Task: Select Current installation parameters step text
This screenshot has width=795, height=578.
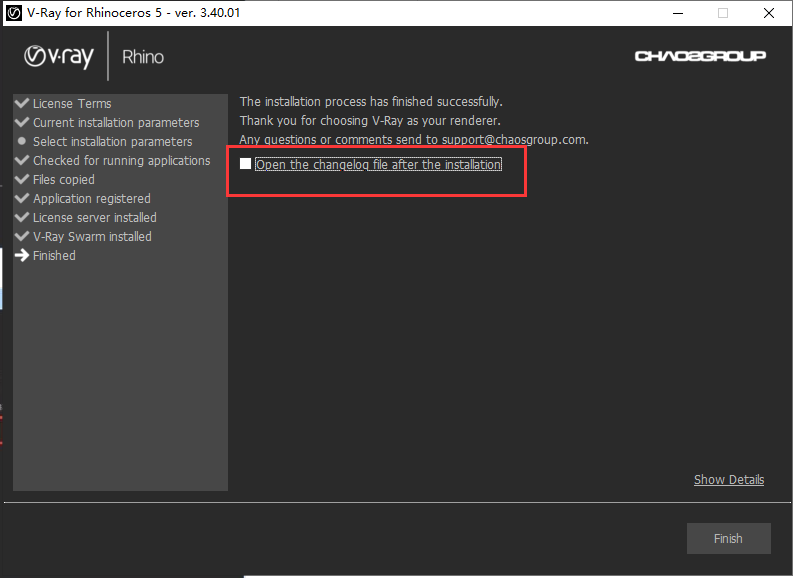Action: (x=116, y=123)
